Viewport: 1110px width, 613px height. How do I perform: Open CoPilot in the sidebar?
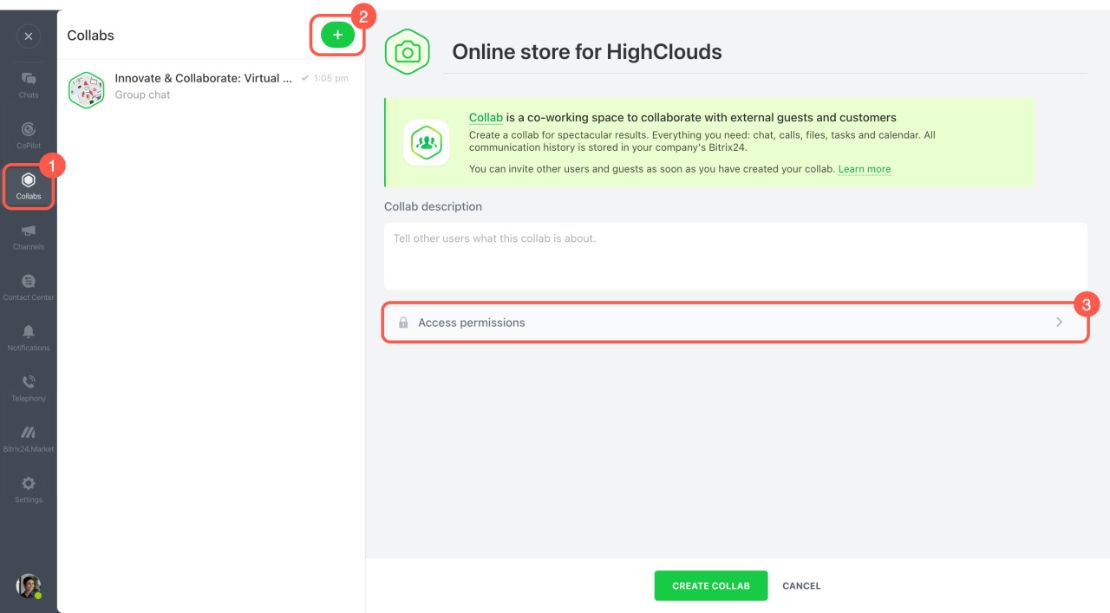click(28, 135)
